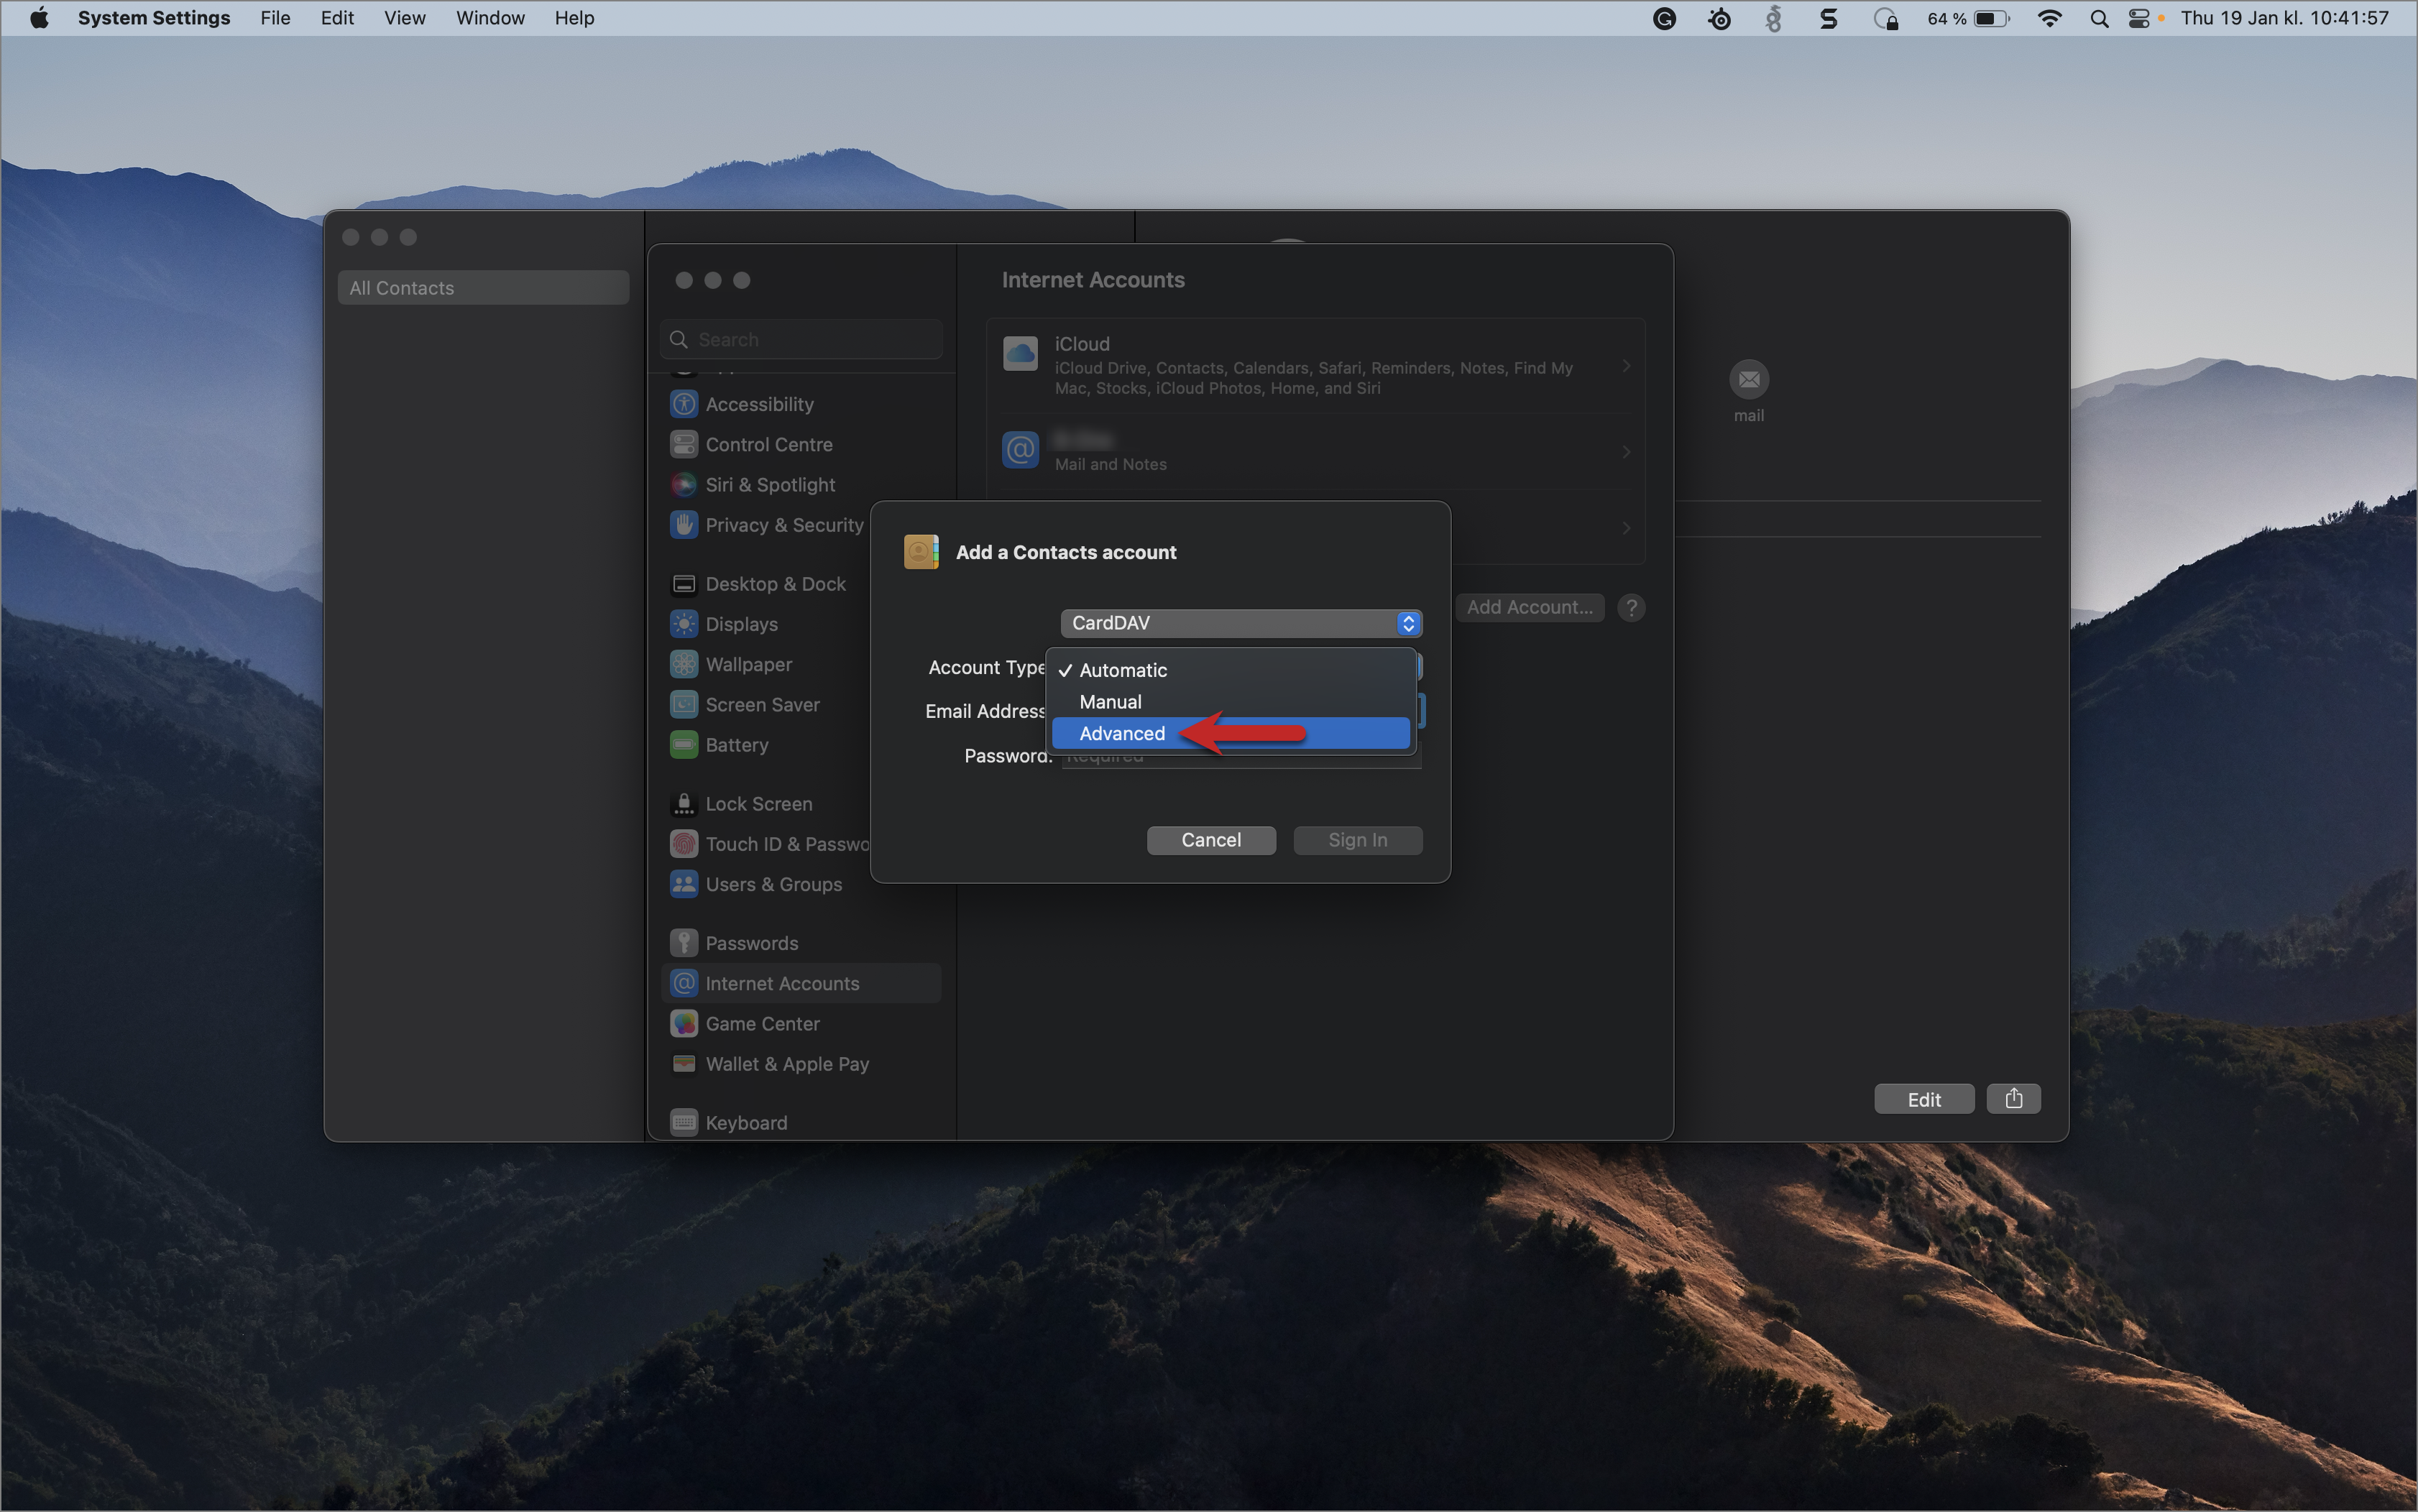Open the CardDAV account type dropdown

pos(1241,623)
